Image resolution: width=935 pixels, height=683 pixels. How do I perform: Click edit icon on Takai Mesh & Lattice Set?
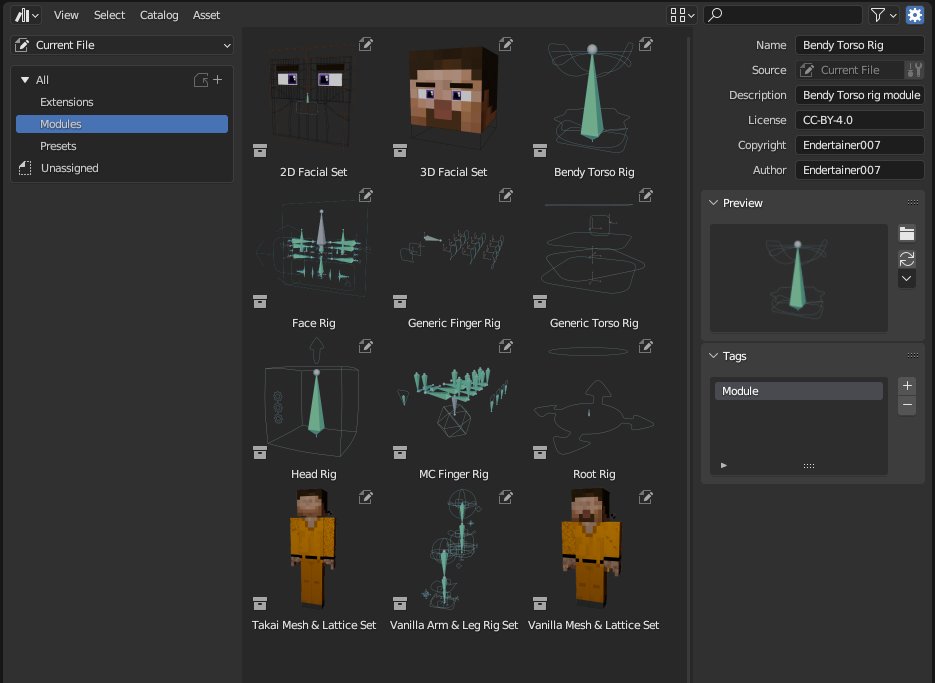pos(366,497)
